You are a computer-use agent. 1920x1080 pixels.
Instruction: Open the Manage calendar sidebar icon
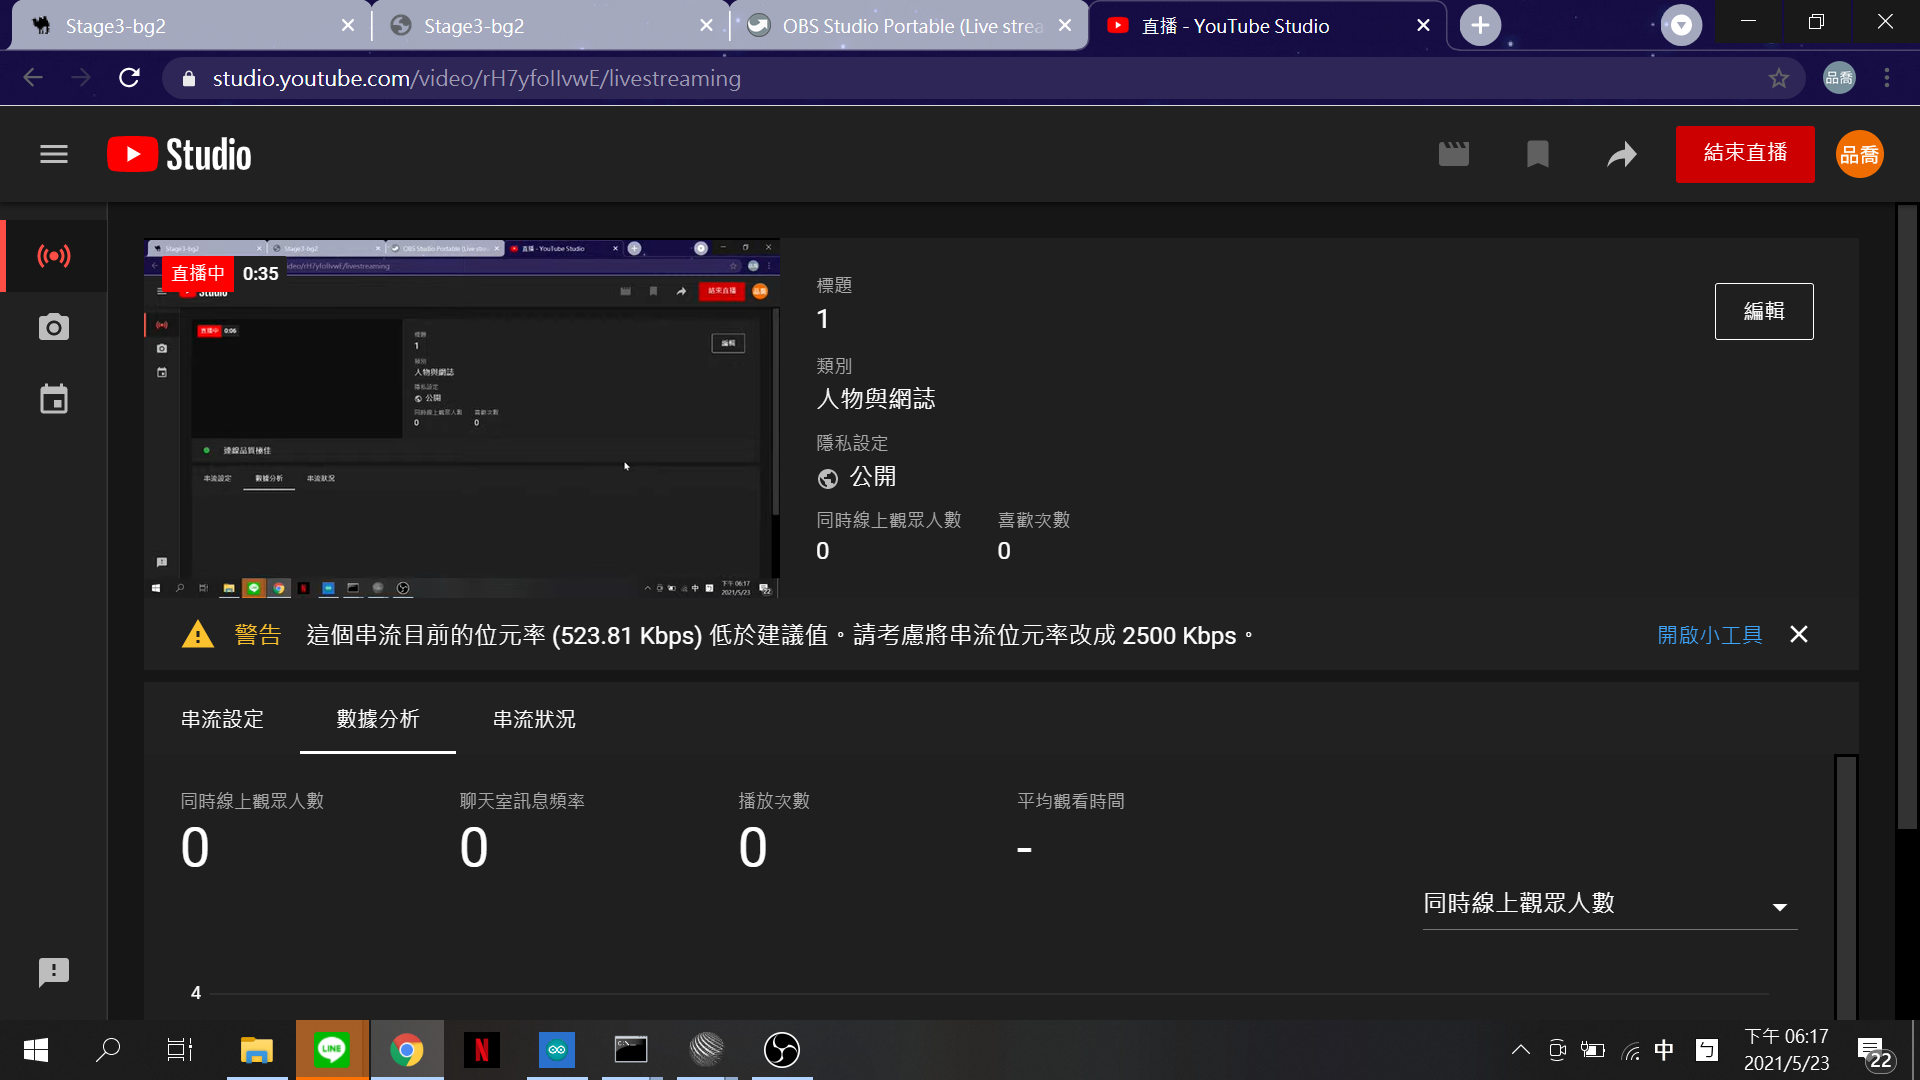pos(54,399)
